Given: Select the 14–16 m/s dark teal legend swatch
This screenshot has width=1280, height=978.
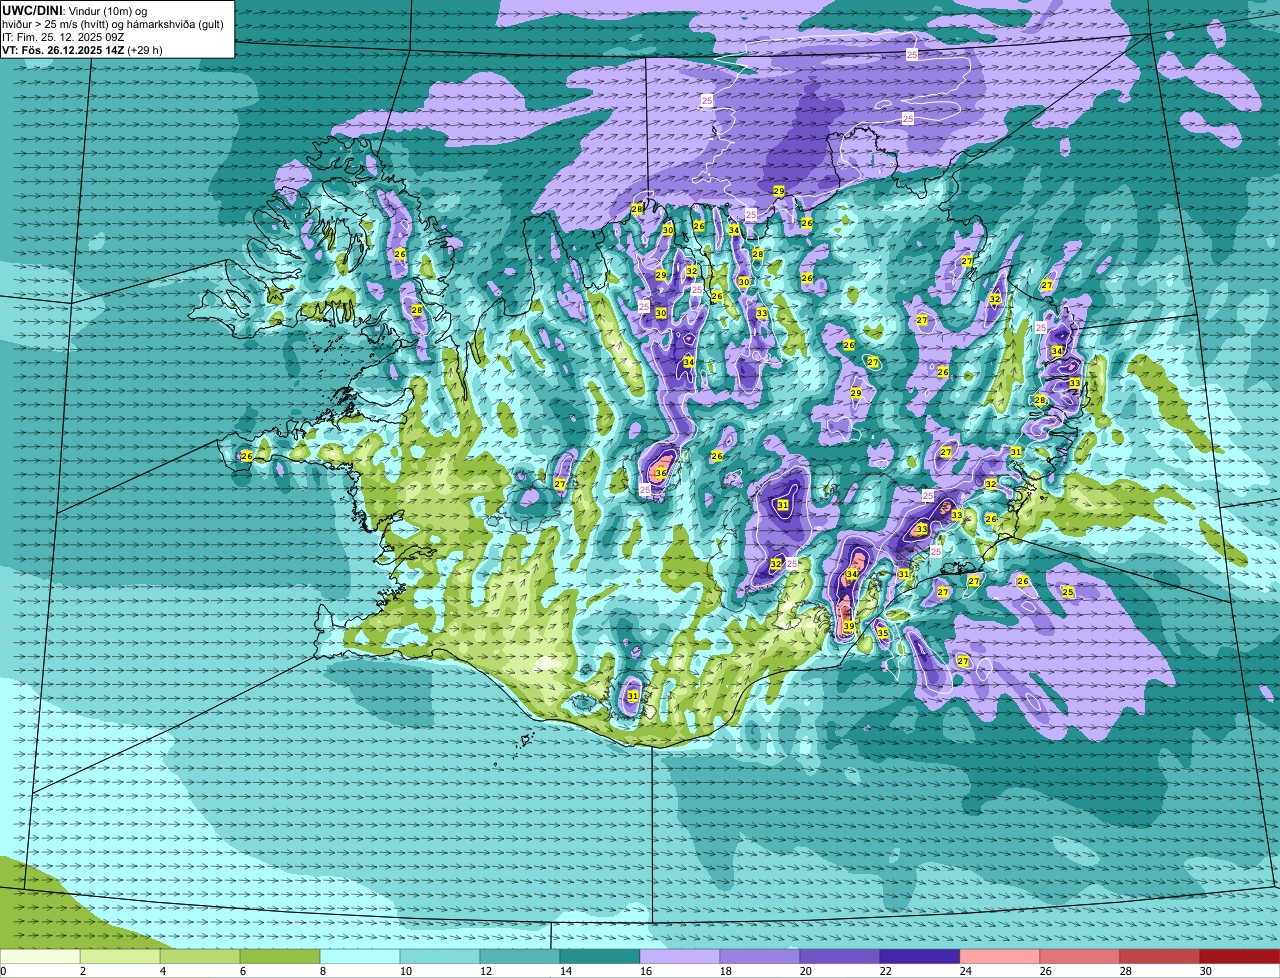Looking at the screenshot, I should click(600, 957).
